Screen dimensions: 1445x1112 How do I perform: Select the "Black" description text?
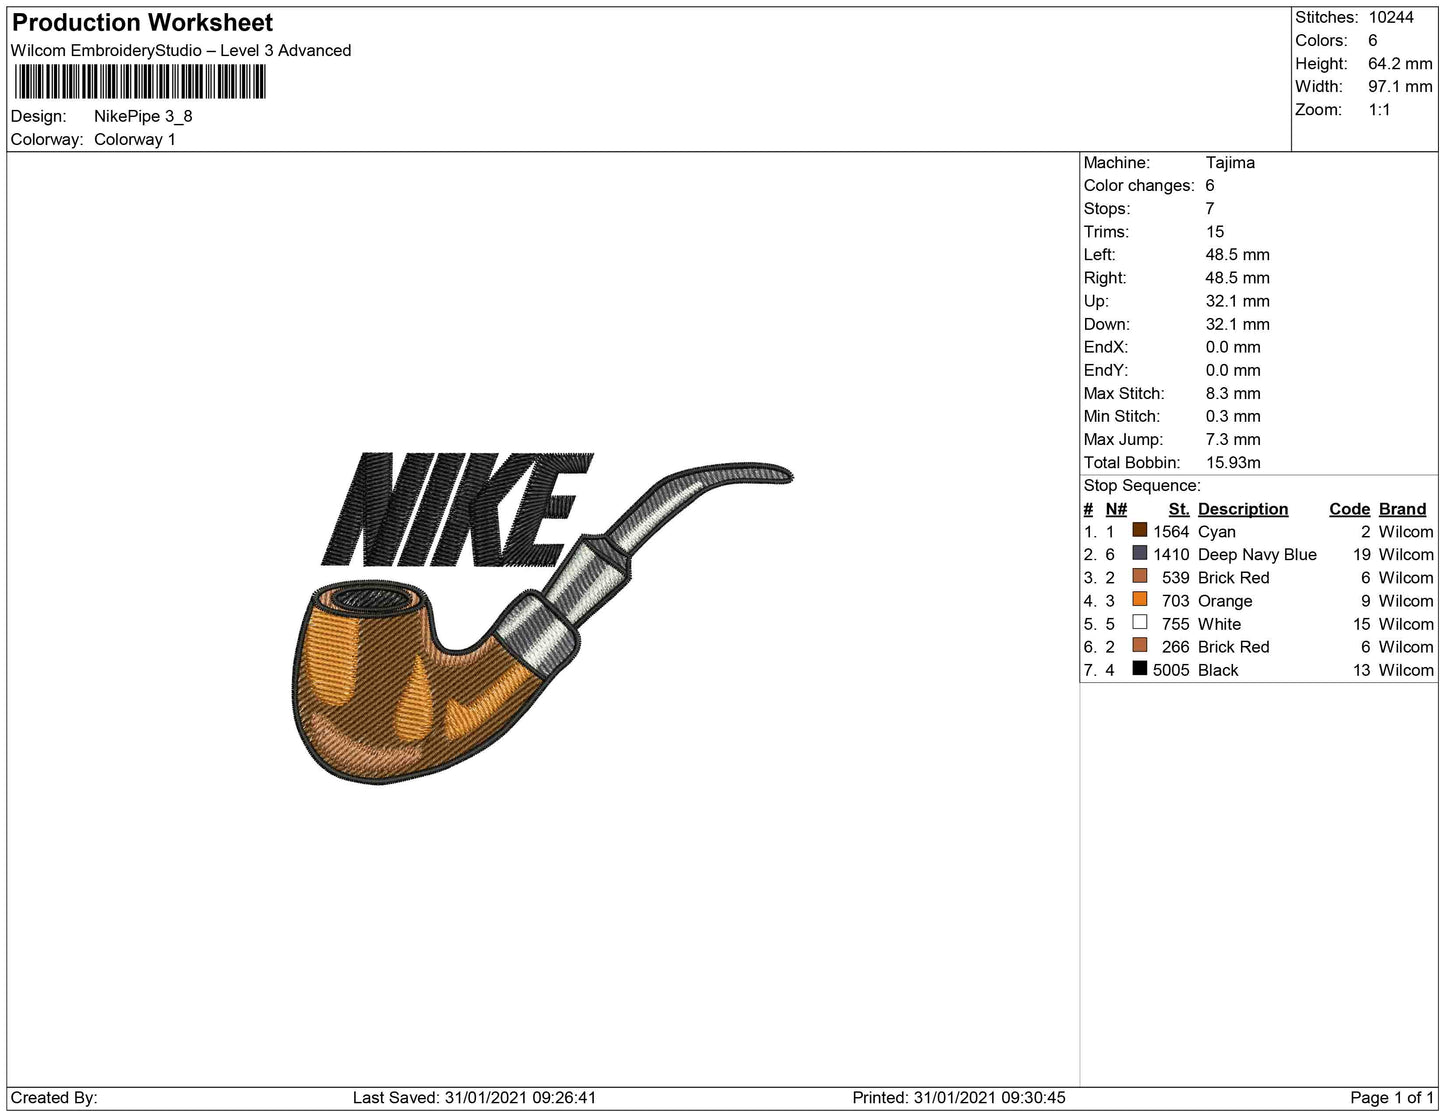click(x=1218, y=670)
